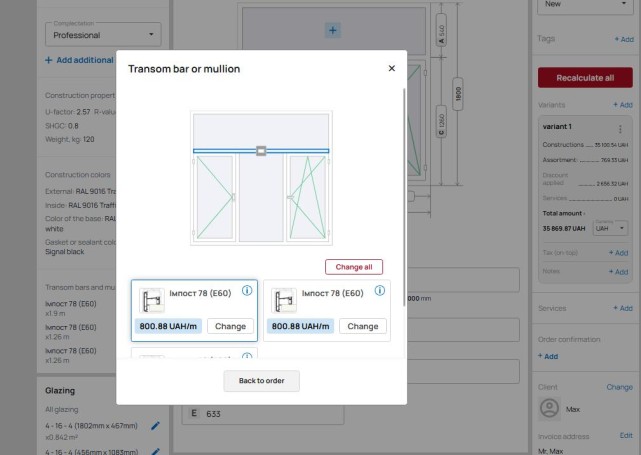The width and height of the screenshot is (641, 455).
Task: Click Add additional link
Action: tap(79, 60)
